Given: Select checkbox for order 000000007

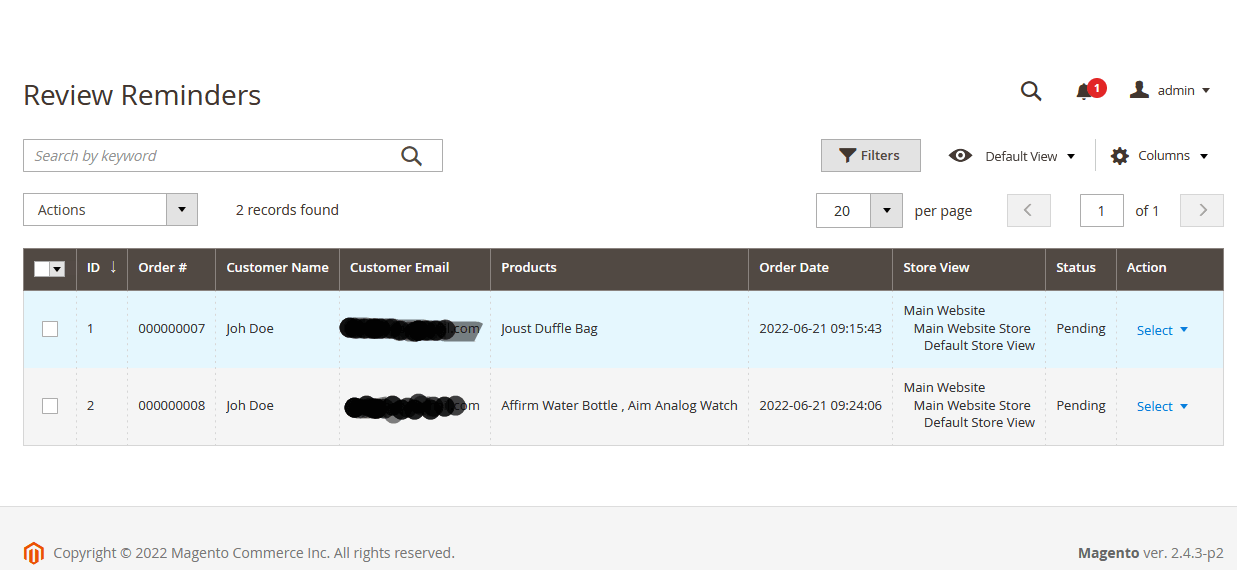Looking at the screenshot, I should point(50,329).
